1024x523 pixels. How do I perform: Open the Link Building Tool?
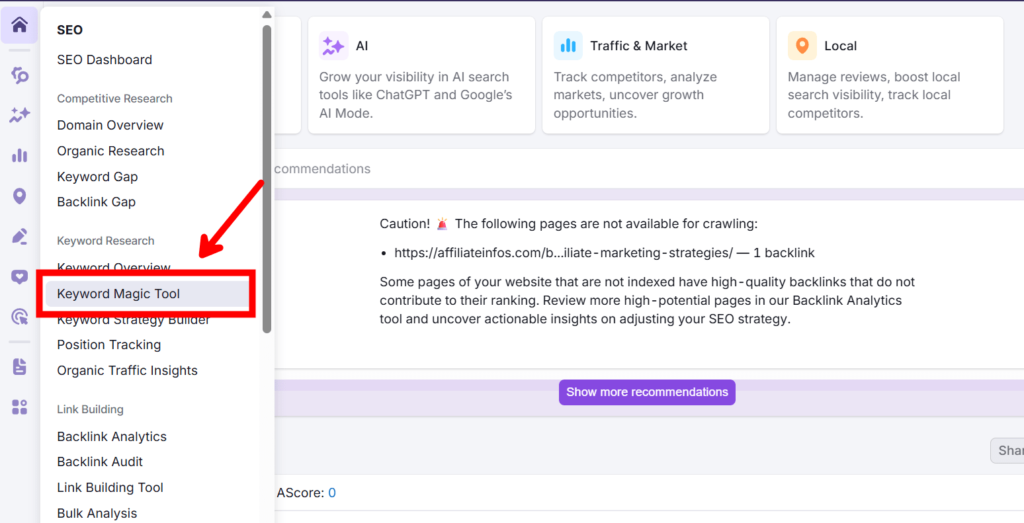[110, 487]
